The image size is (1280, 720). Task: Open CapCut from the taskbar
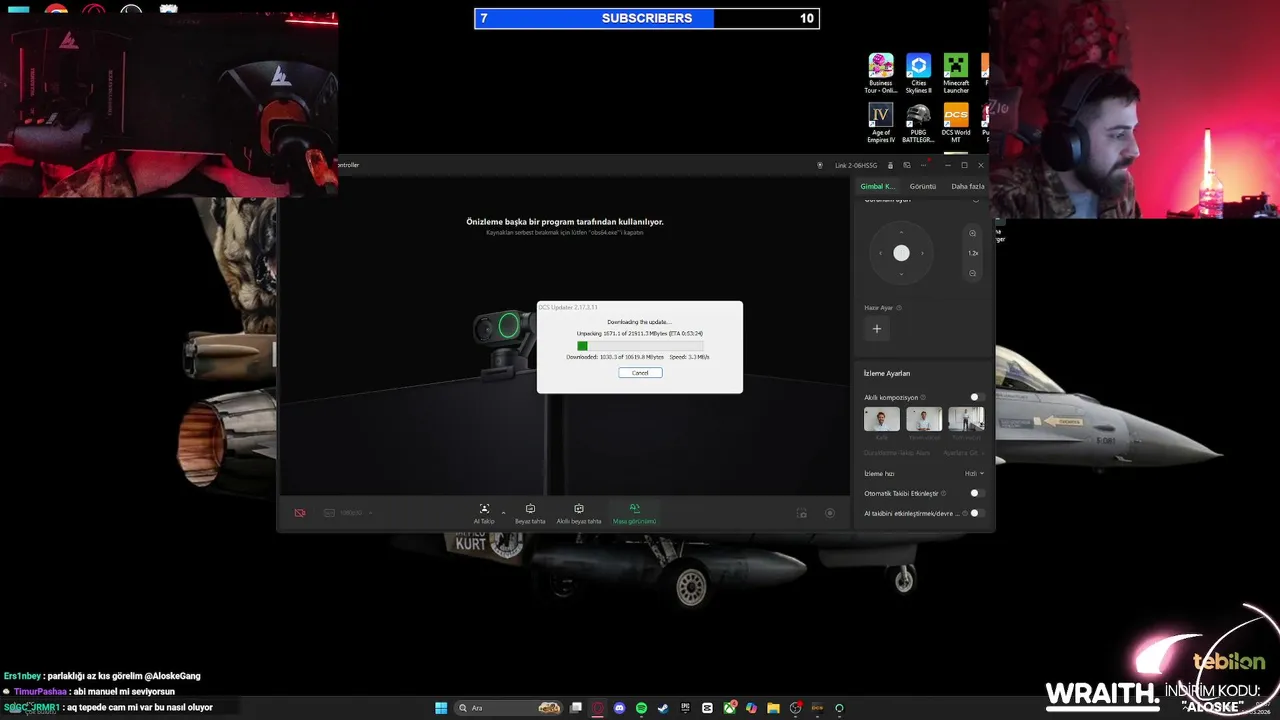pyautogui.click(x=707, y=708)
